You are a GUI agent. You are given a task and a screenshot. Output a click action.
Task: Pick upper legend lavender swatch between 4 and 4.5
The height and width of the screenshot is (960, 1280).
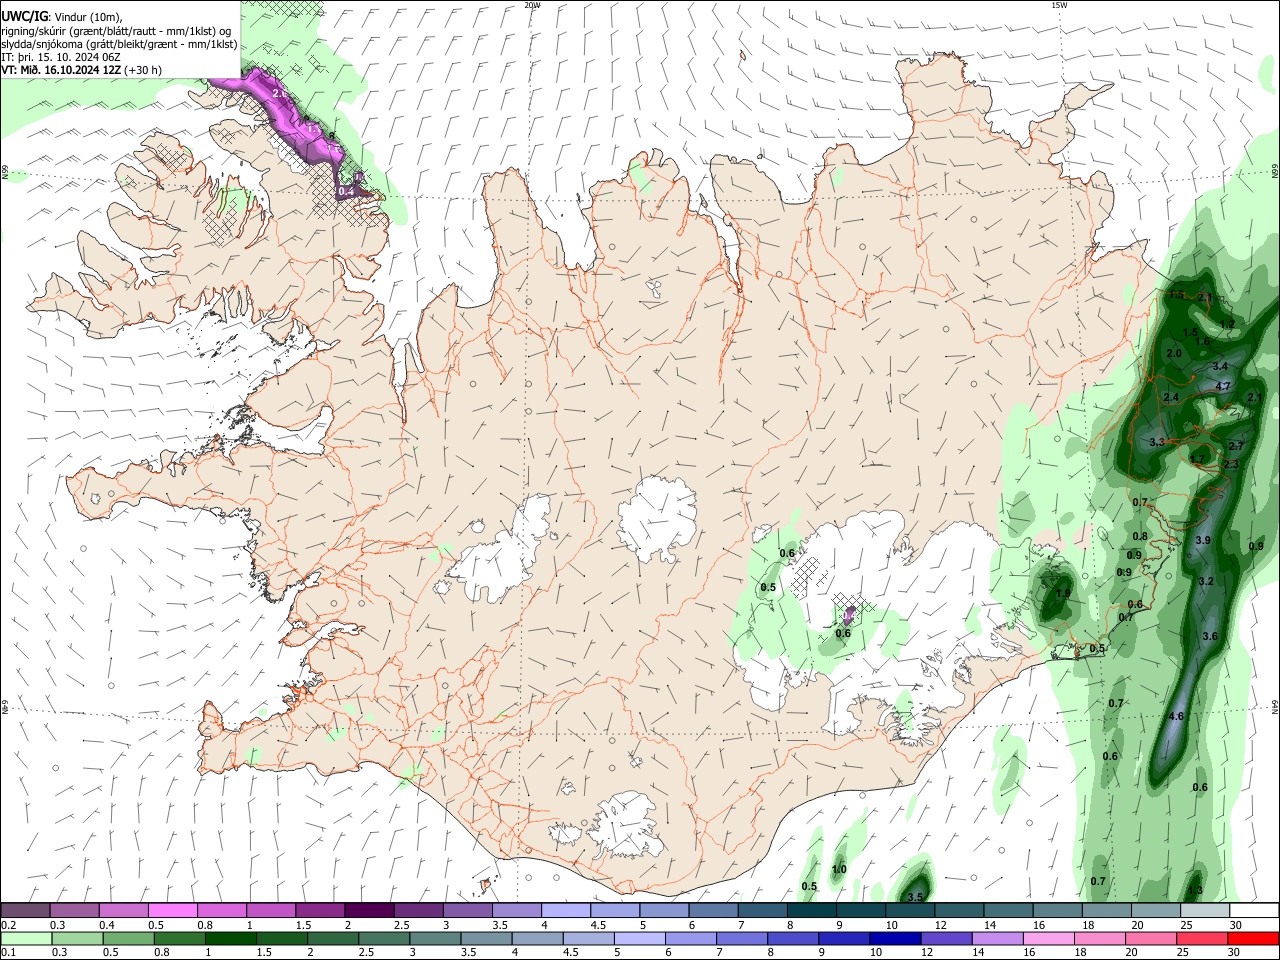566,911
